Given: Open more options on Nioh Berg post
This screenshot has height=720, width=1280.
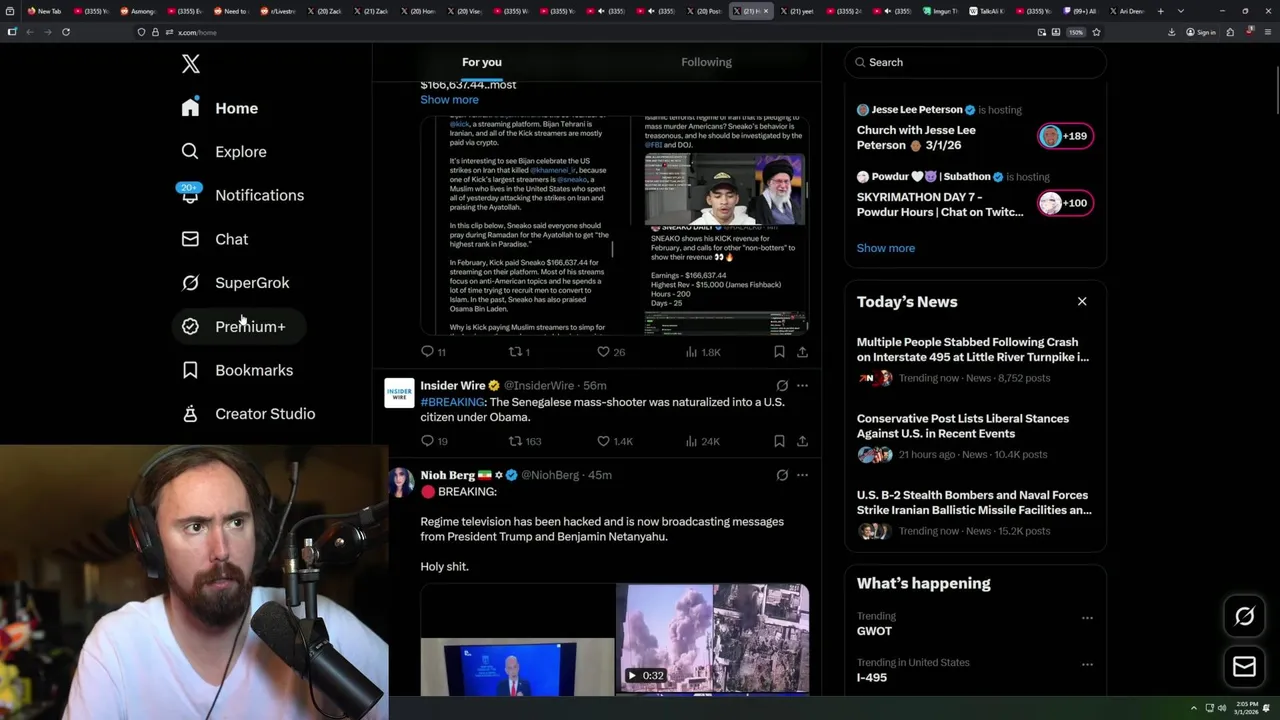Looking at the screenshot, I should tap(802, 475).
